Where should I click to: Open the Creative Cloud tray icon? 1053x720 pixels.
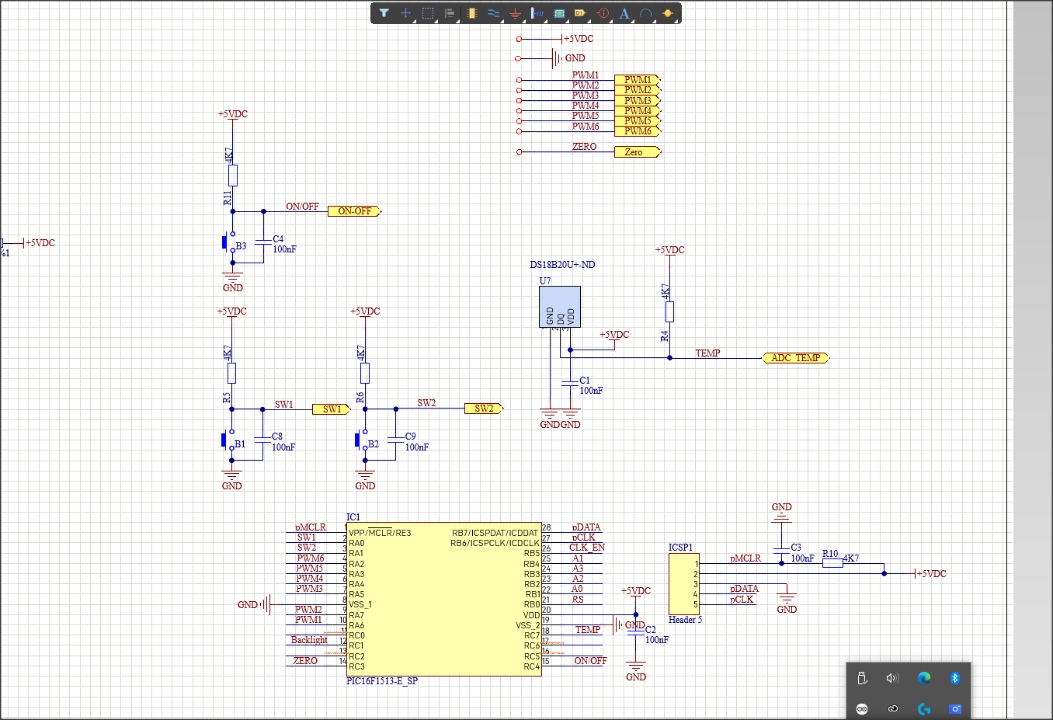tap(892, 709)
